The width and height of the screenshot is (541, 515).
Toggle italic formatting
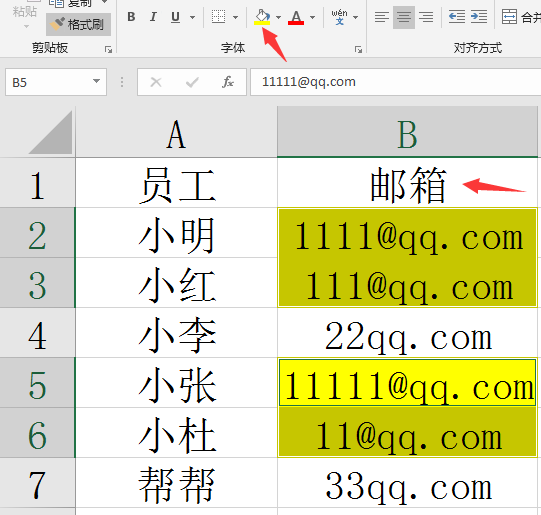(x=153, y=17)
